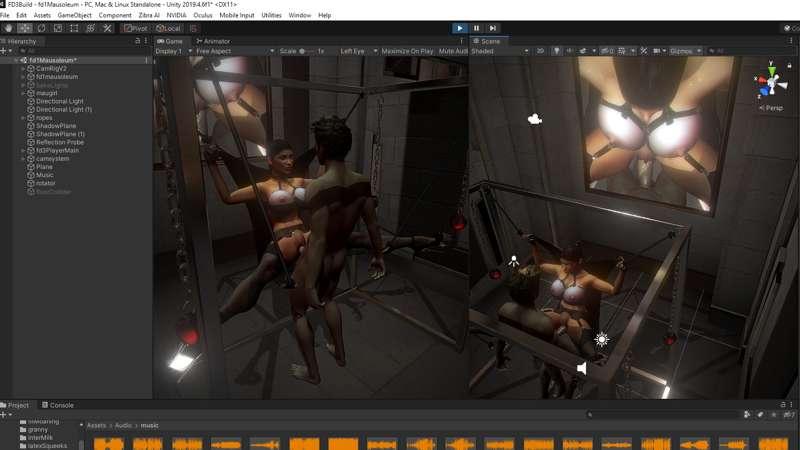Expand the CamRigV2 object
800x450 pixels.
(x=23, y=68)
